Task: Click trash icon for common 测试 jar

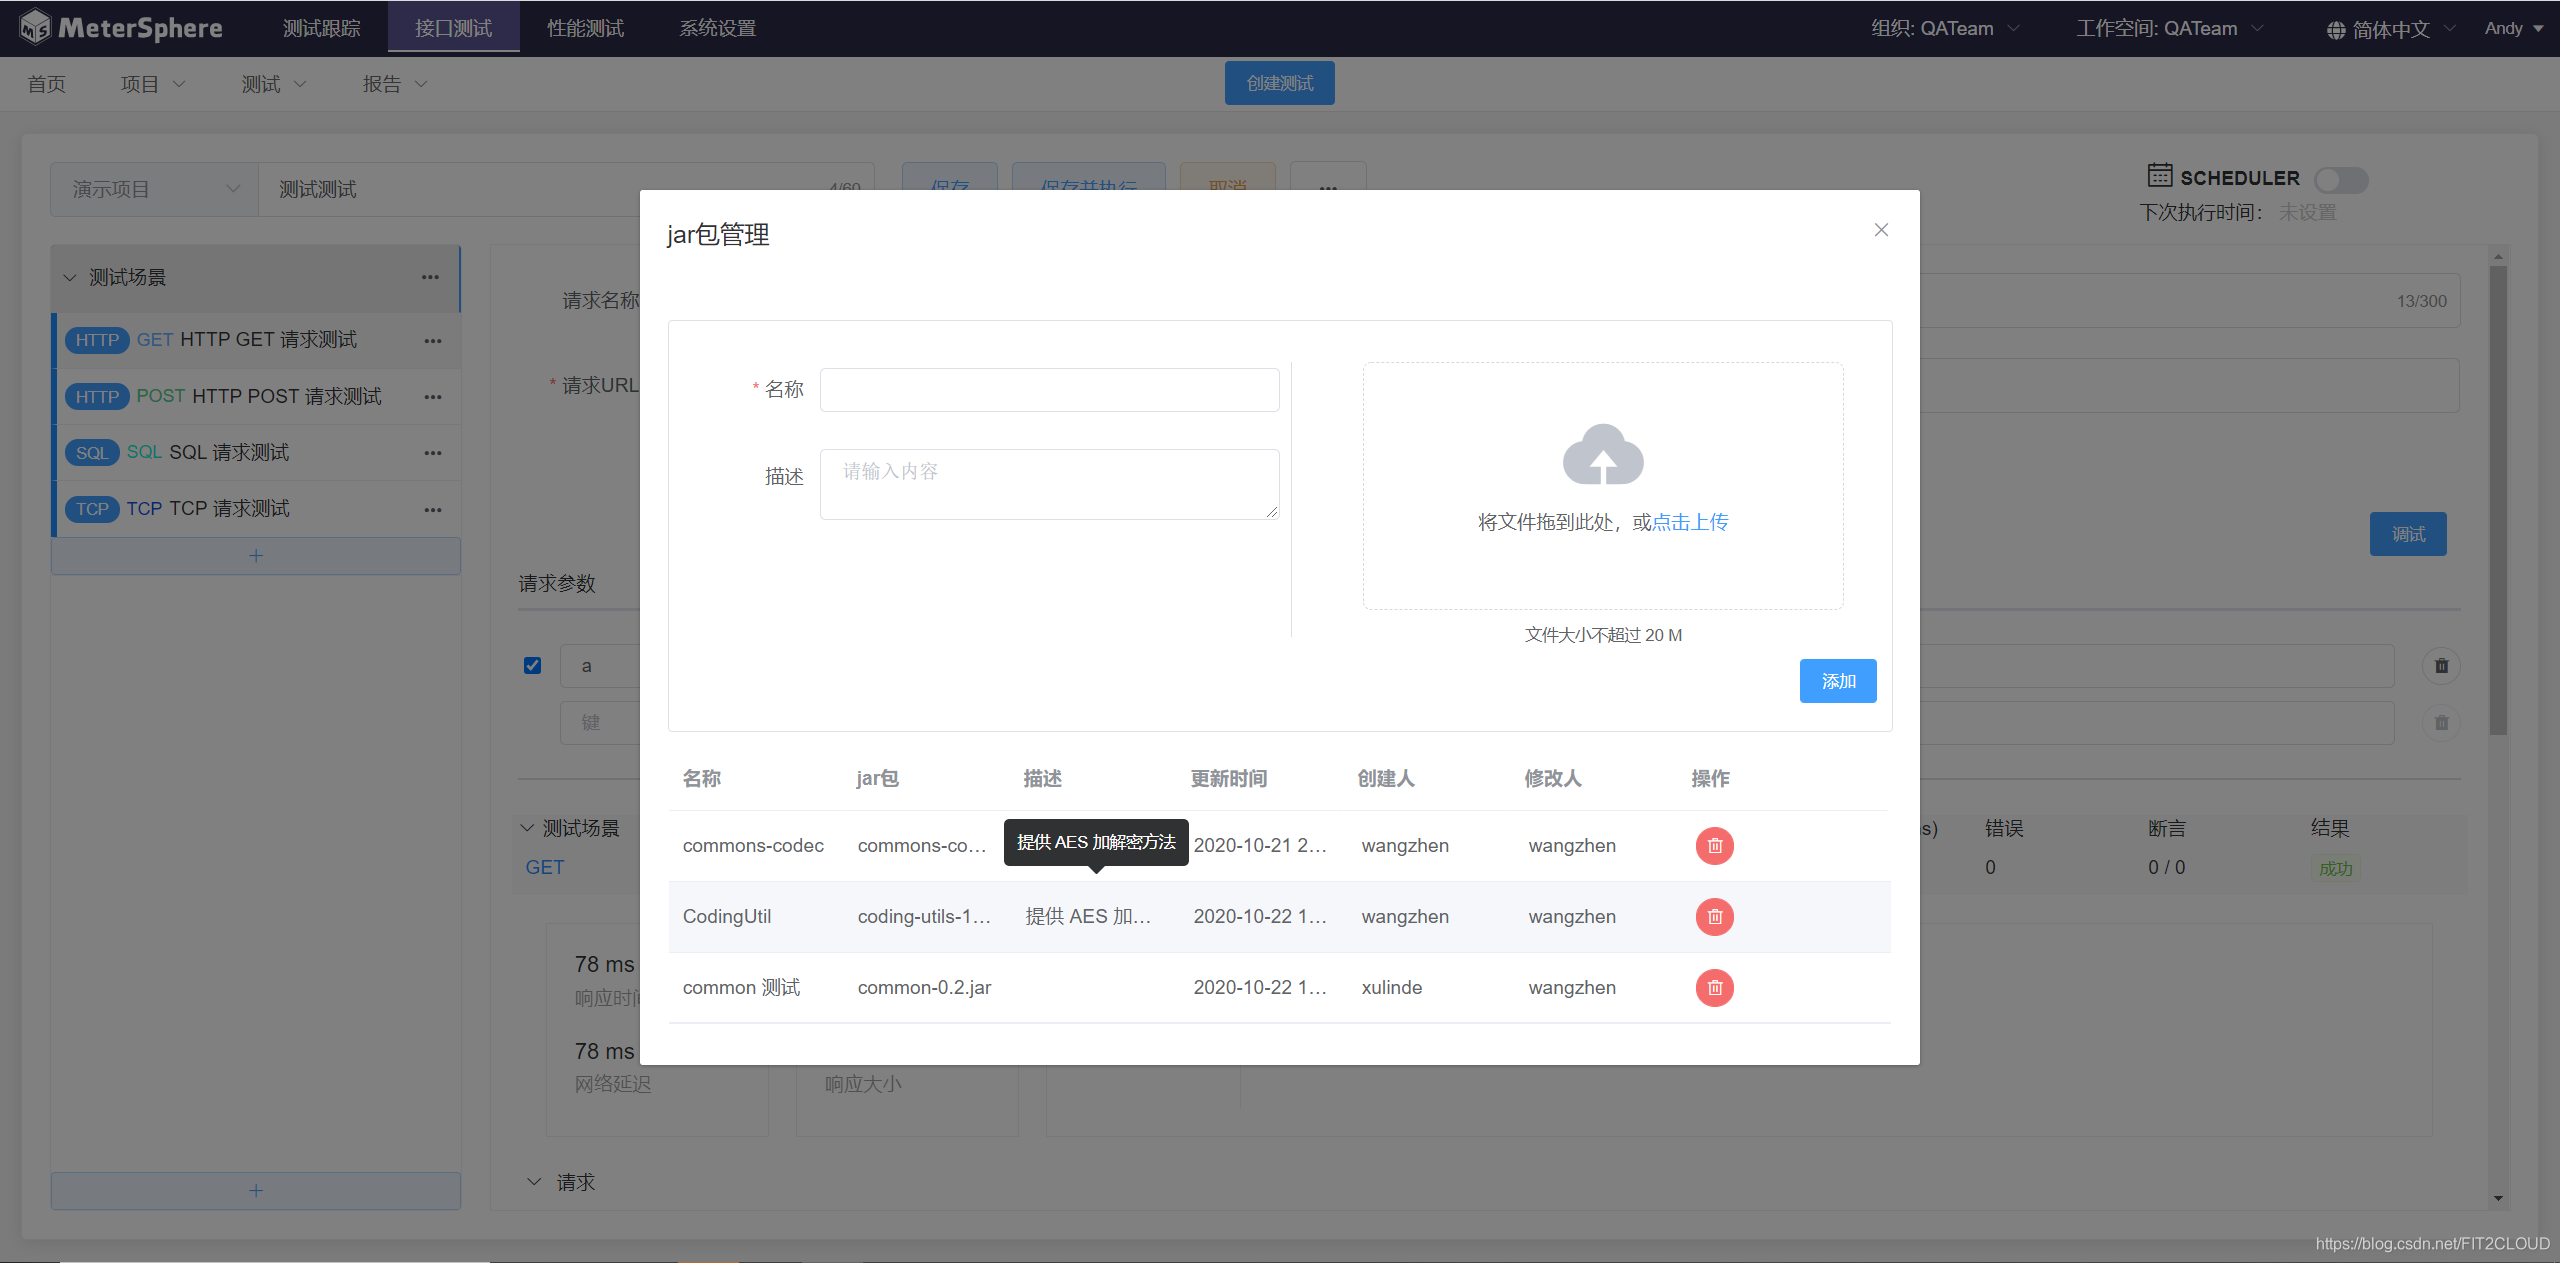Action: [1714, 988]
